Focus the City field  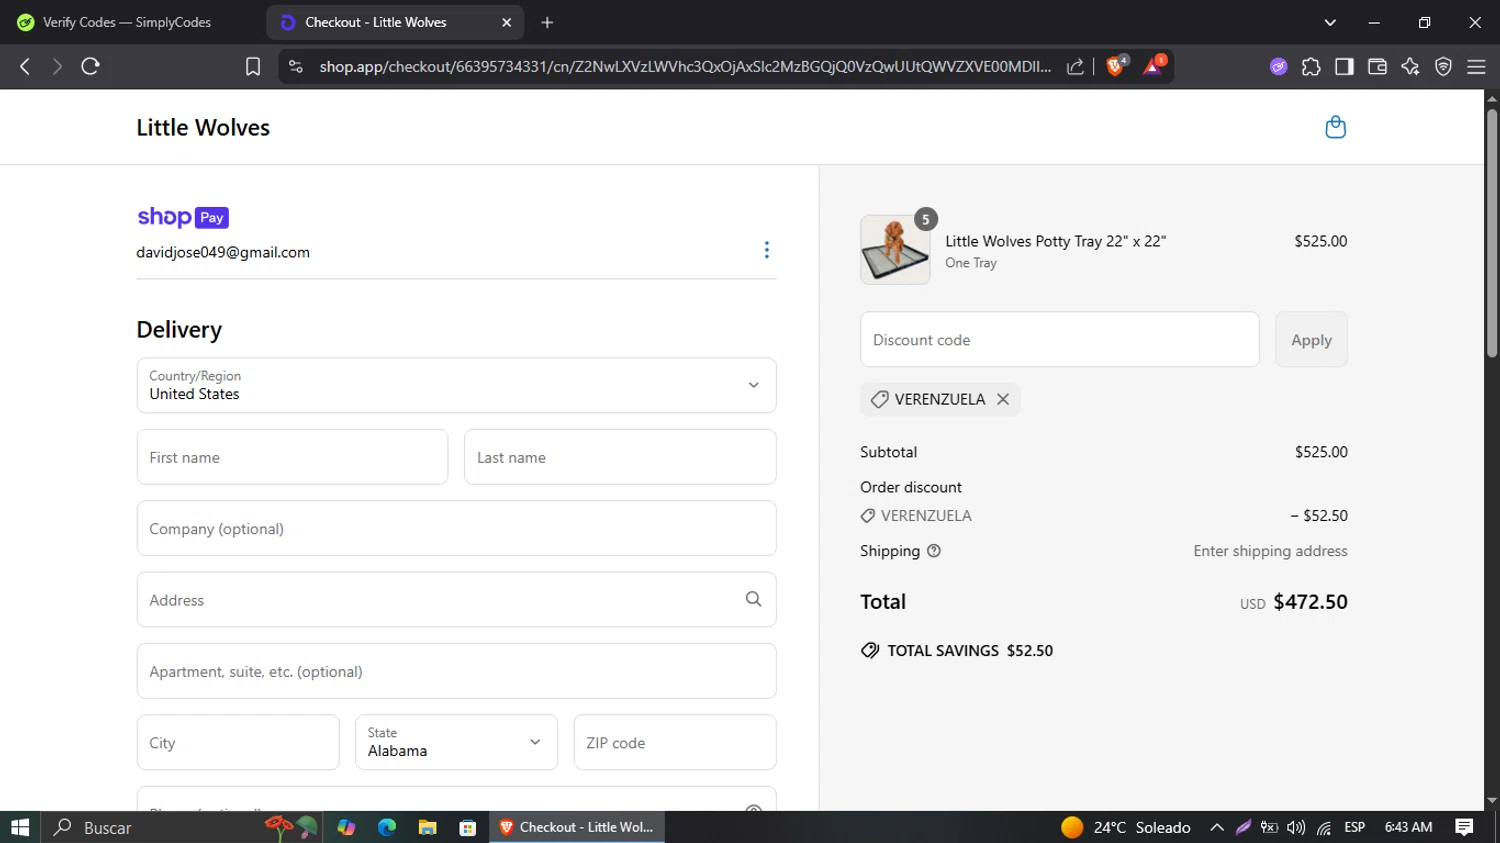pyautogui.click(x=238, y=742)
